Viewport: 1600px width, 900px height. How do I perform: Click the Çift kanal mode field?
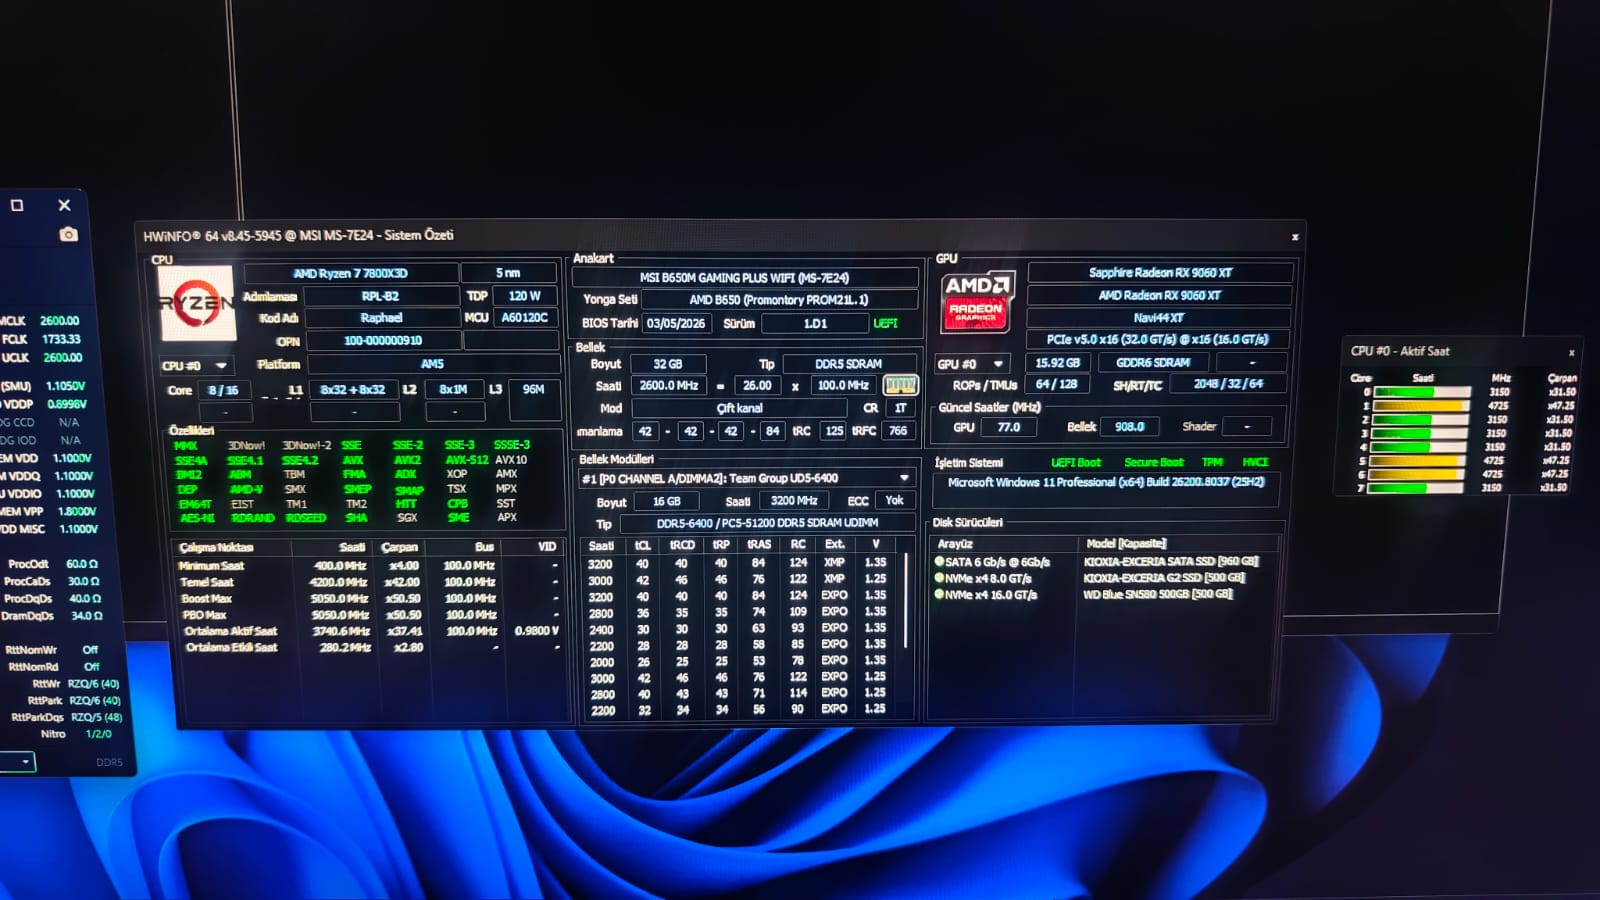pyautogui.click(x=740, y=408)
